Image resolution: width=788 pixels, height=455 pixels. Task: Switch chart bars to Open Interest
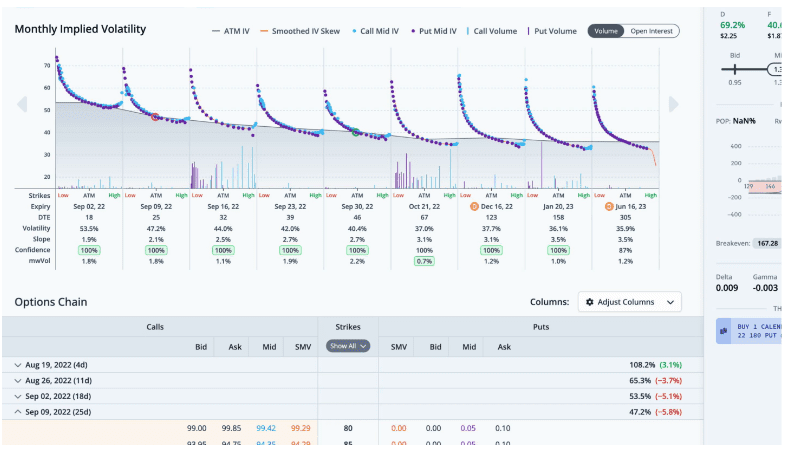point(651,31)
